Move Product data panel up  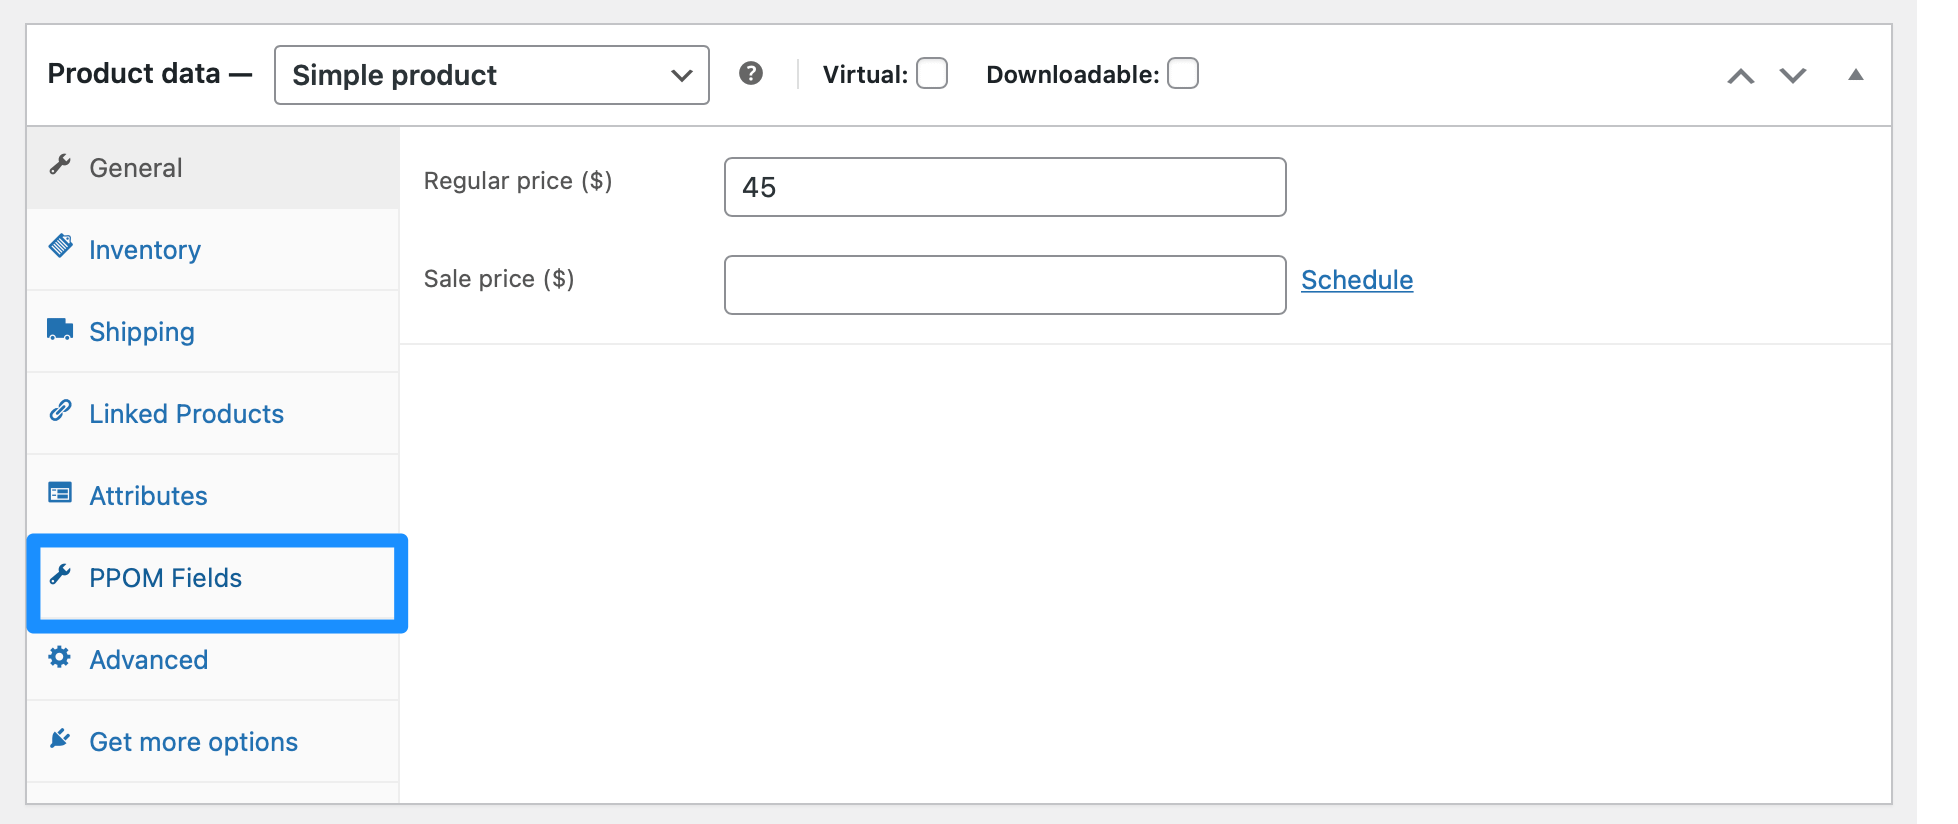(1741, 76)
